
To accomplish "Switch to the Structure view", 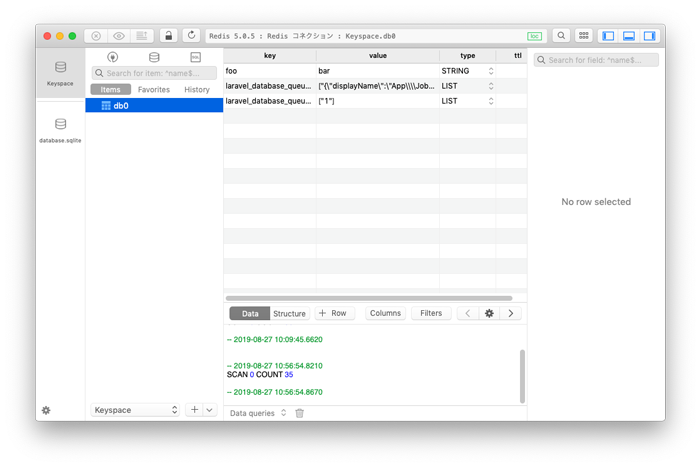I will pyautogui.click(x=289, y=313).
